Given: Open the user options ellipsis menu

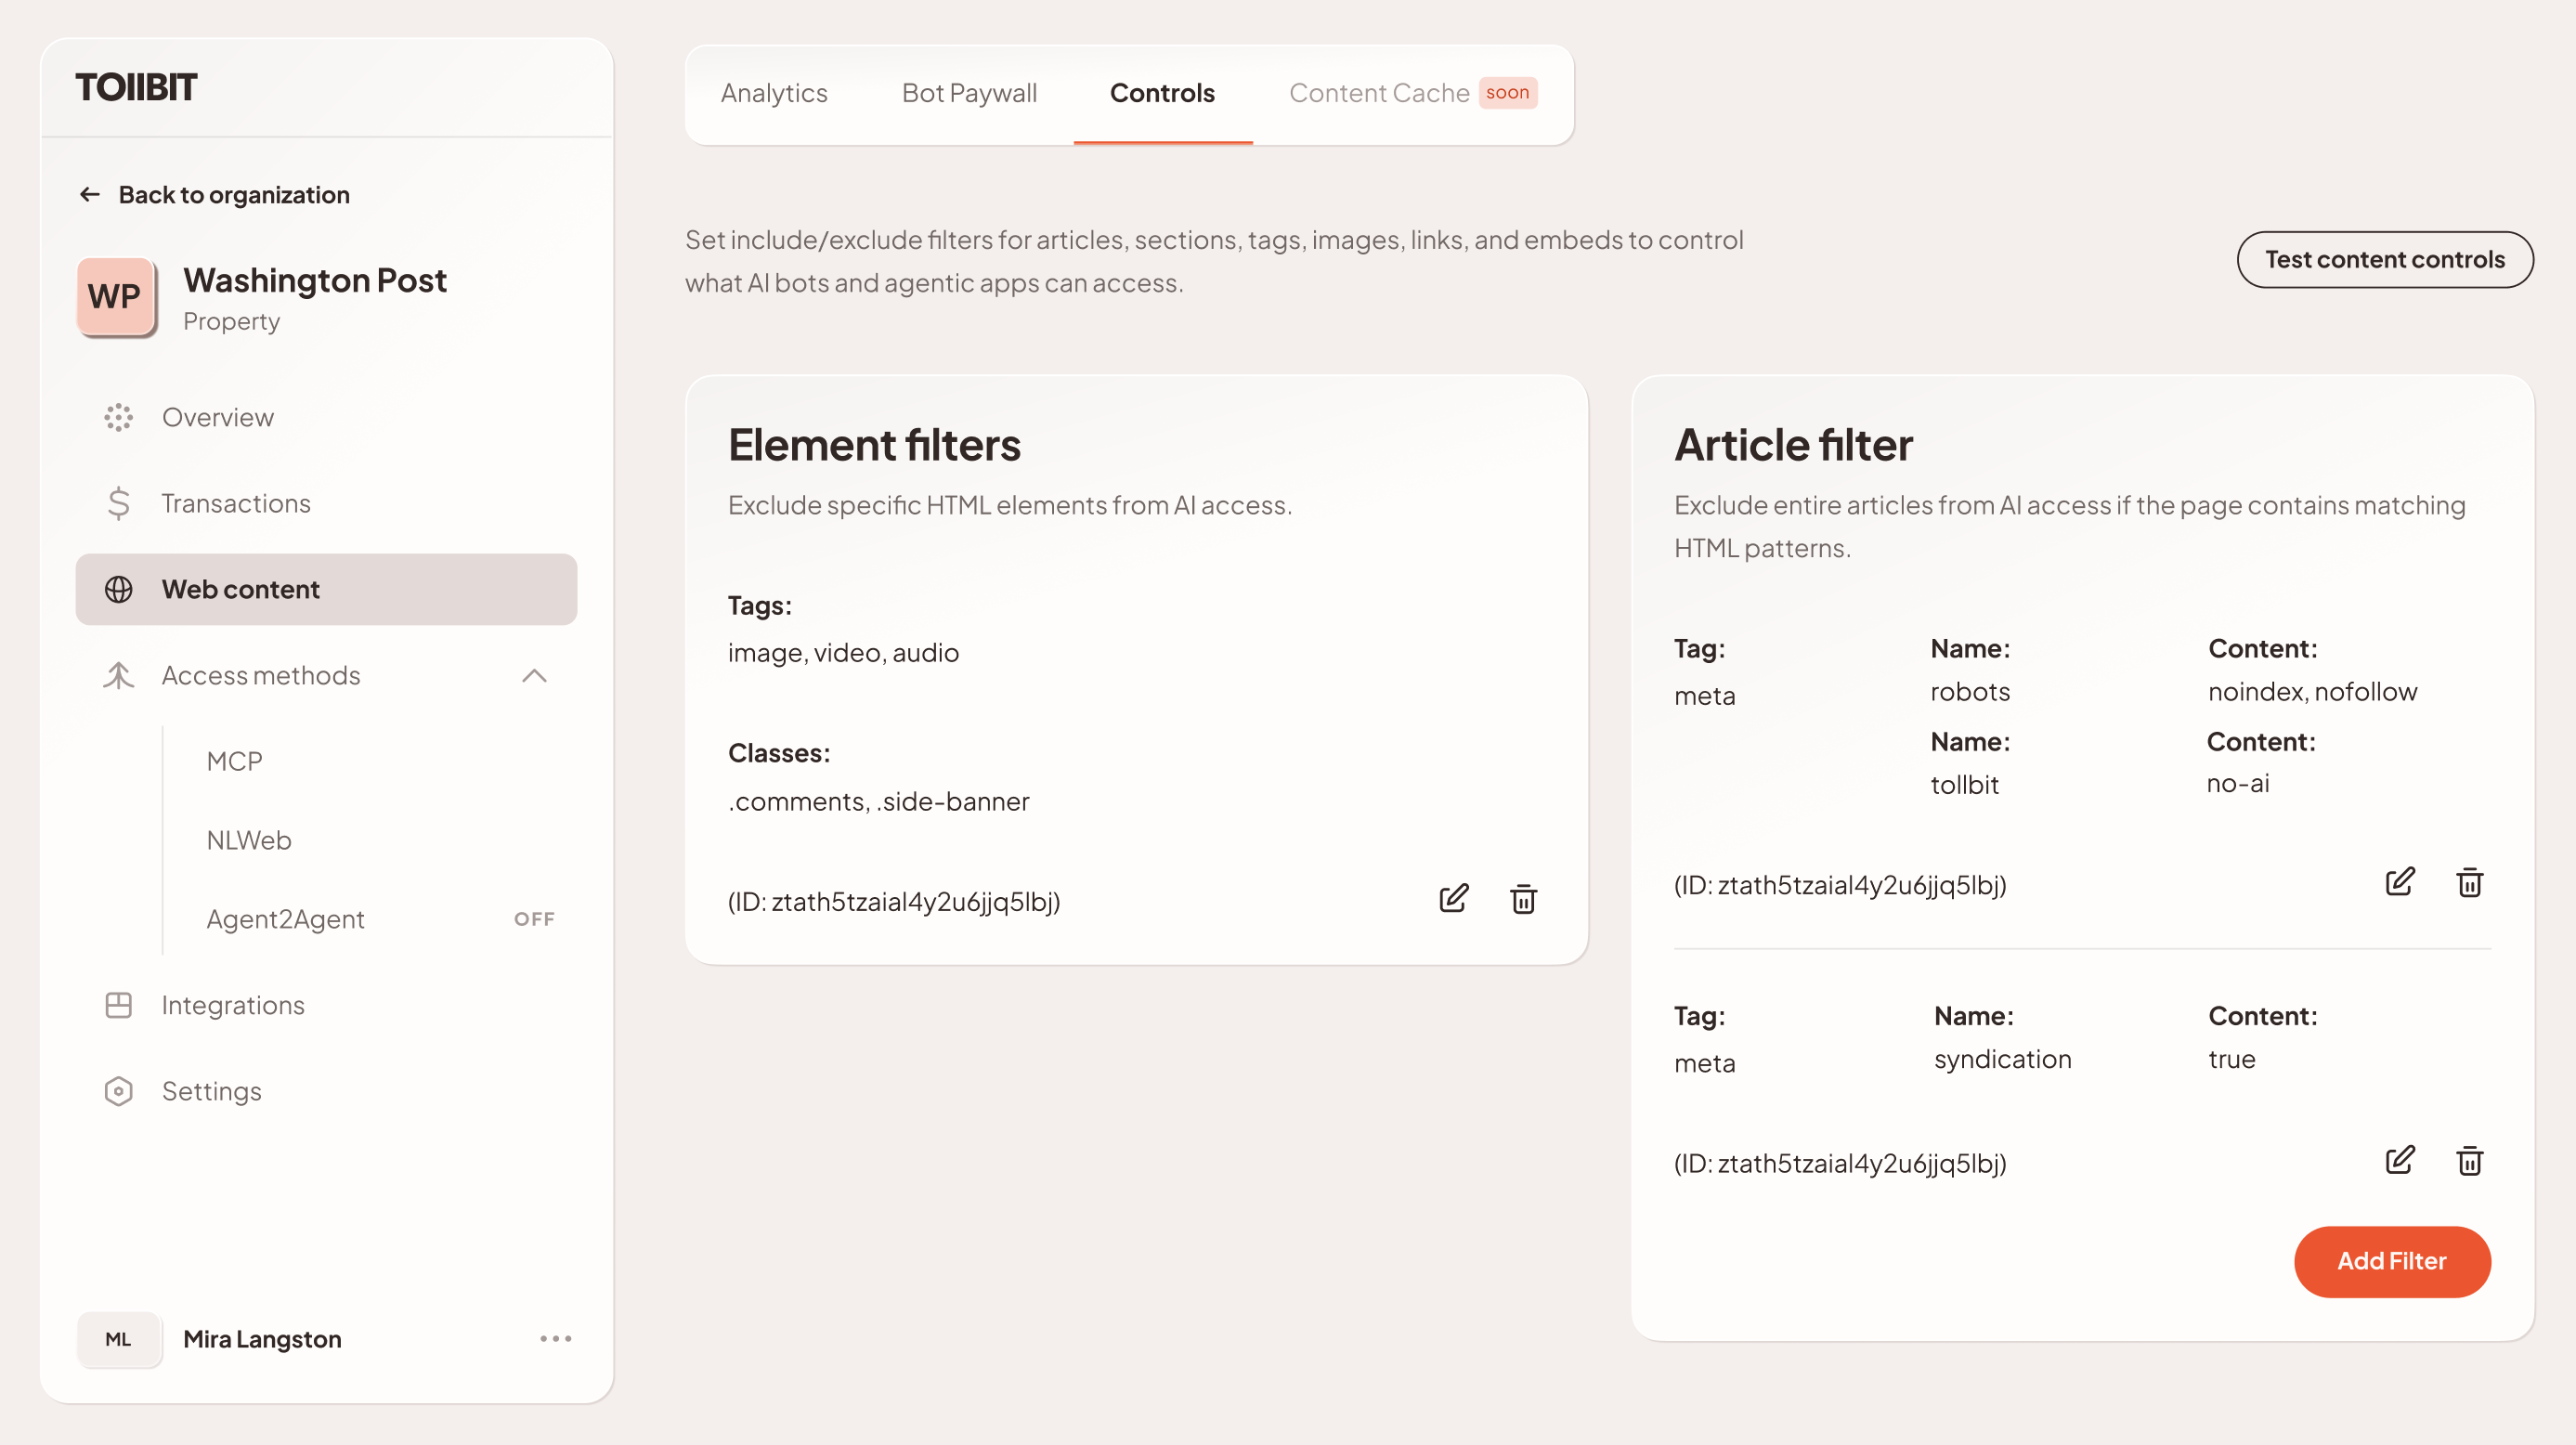Looking at the screenshot, I should tap(555, 1339).
